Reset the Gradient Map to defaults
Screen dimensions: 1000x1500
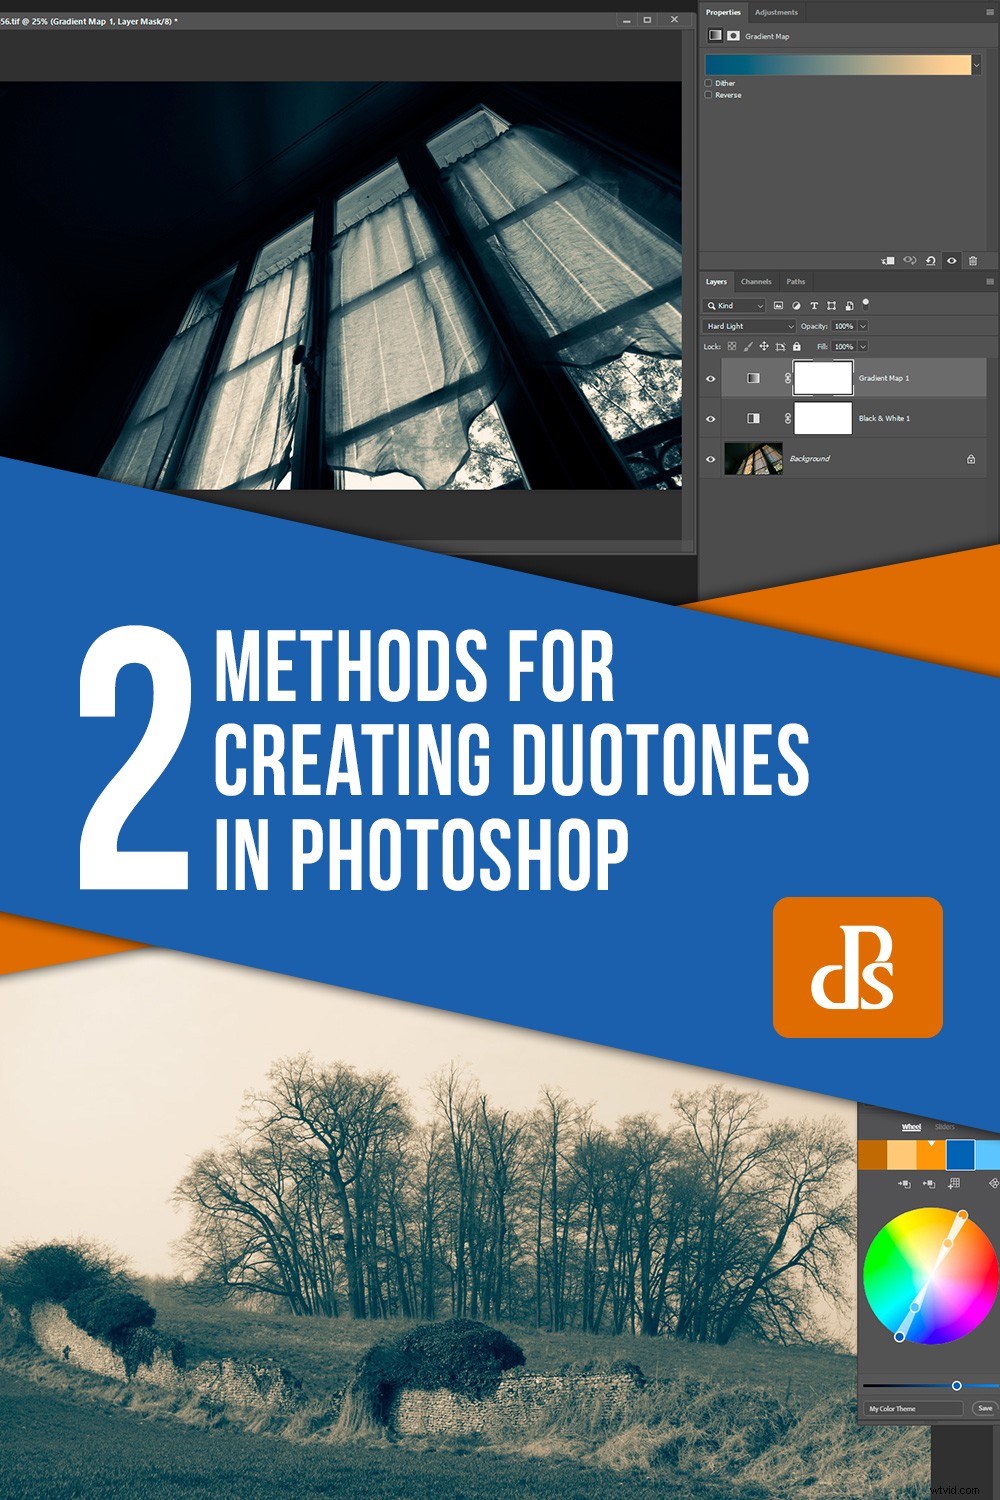pyautogui.click(x=931, y=260)
